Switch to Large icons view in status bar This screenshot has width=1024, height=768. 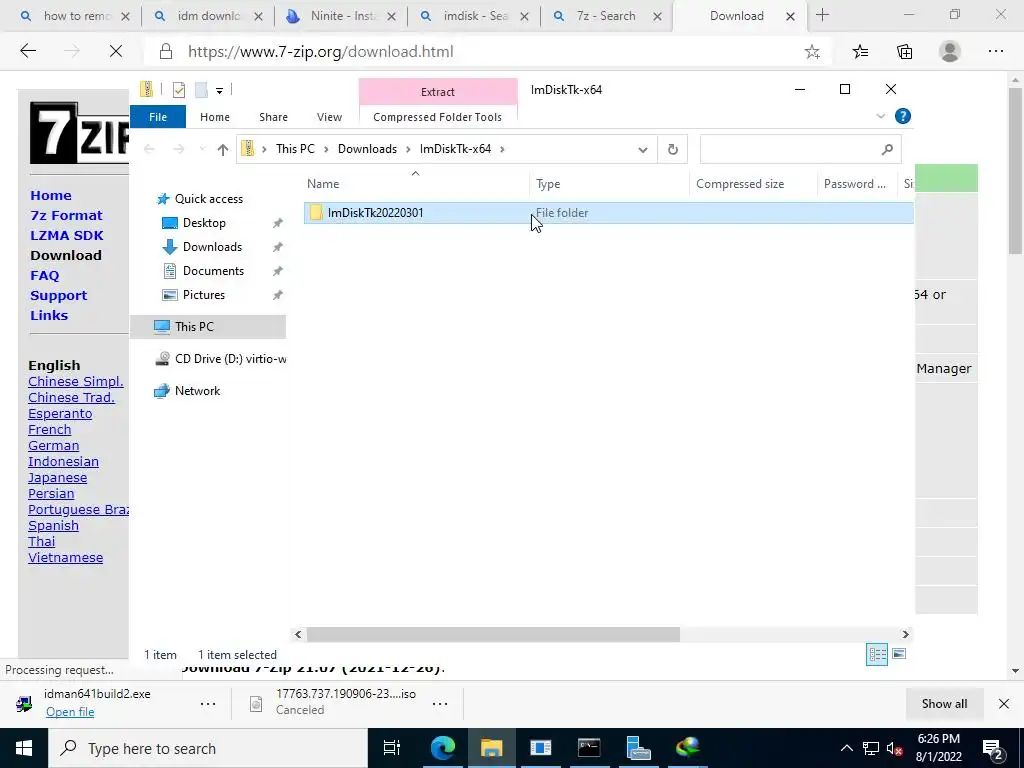899,654
